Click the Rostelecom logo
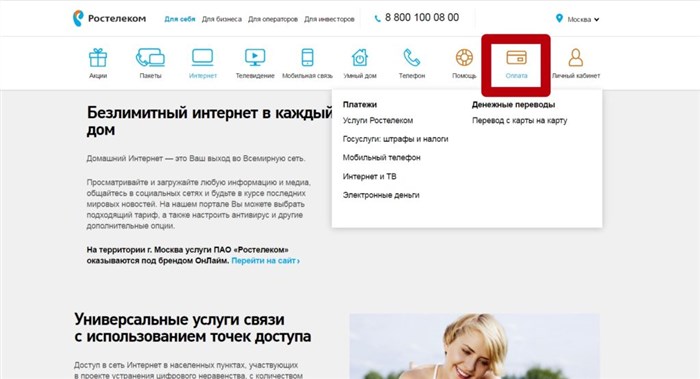This screenshot has width=700, height=379. (x=109, y=18)
